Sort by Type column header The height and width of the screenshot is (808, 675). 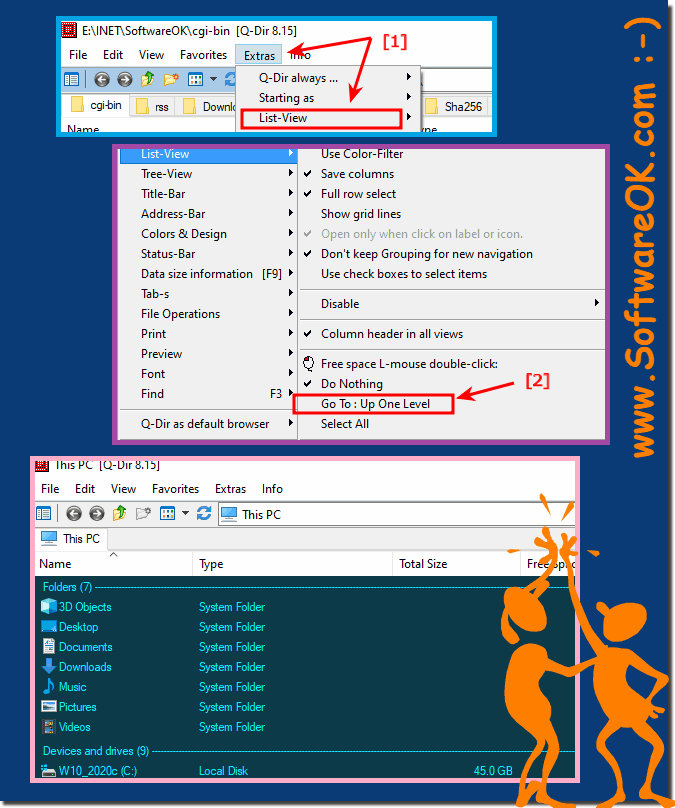click(x=293, y=564)
